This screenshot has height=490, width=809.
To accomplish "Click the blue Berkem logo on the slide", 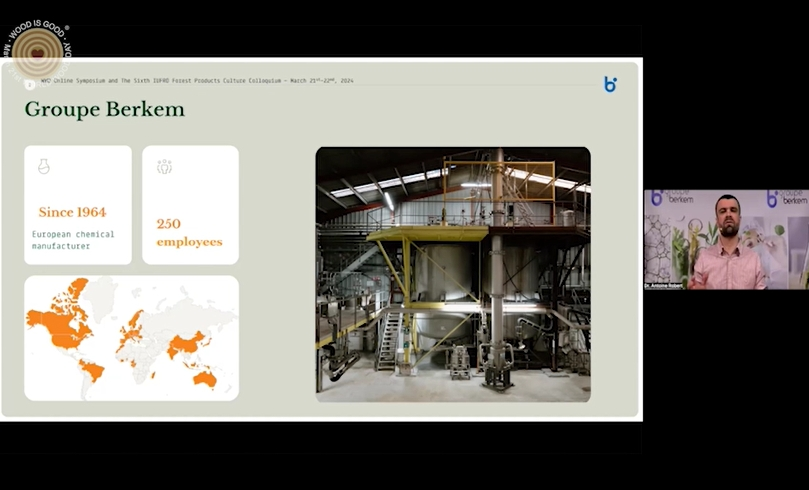I will point(610,84).
